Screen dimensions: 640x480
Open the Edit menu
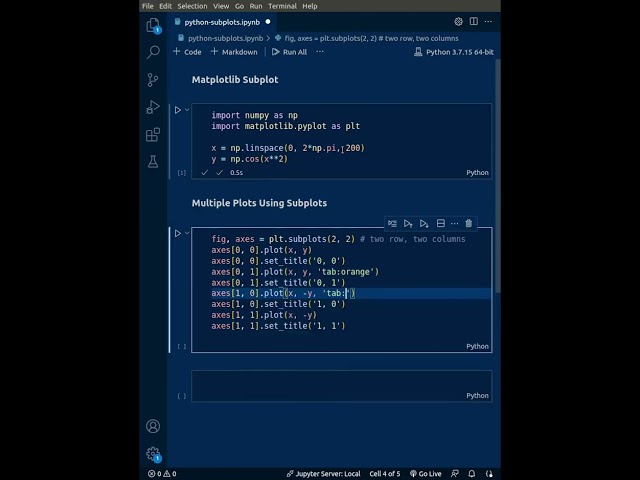[165, 6]
